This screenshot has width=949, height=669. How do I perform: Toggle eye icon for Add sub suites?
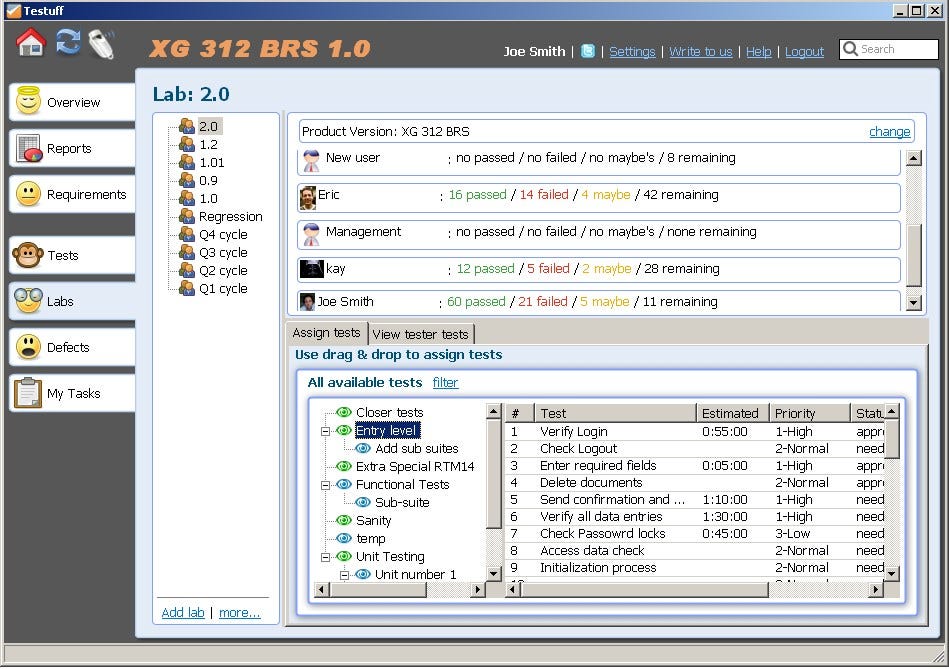[363, 448]
